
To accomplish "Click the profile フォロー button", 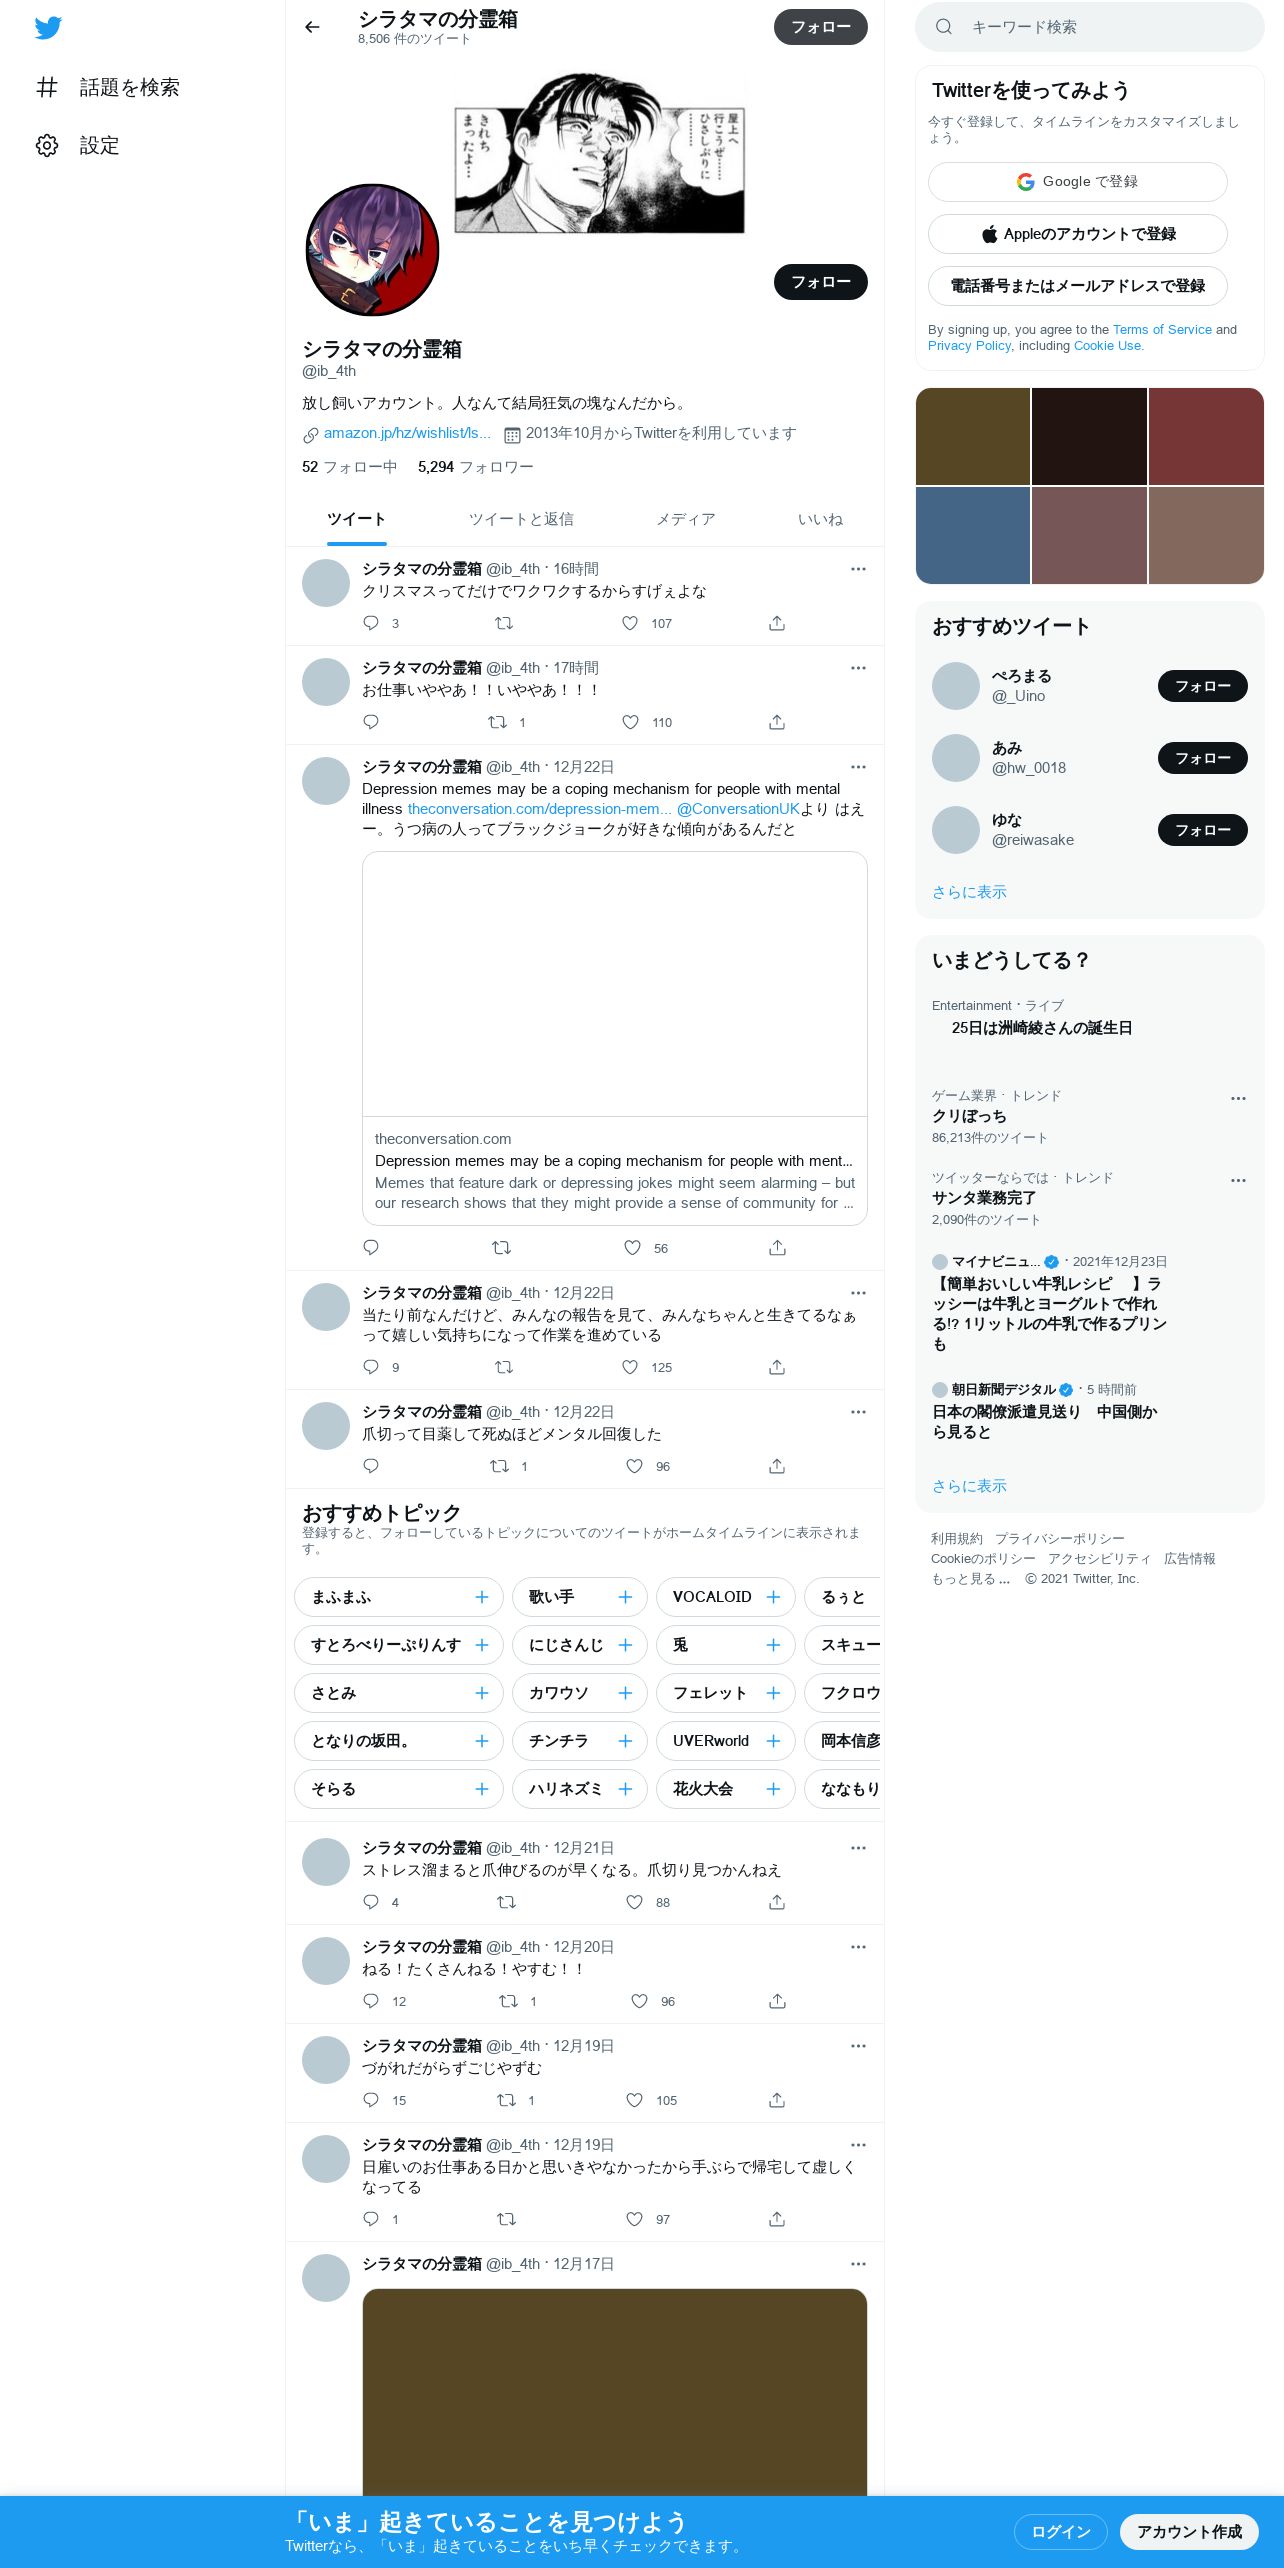I will tap(821, 282).
